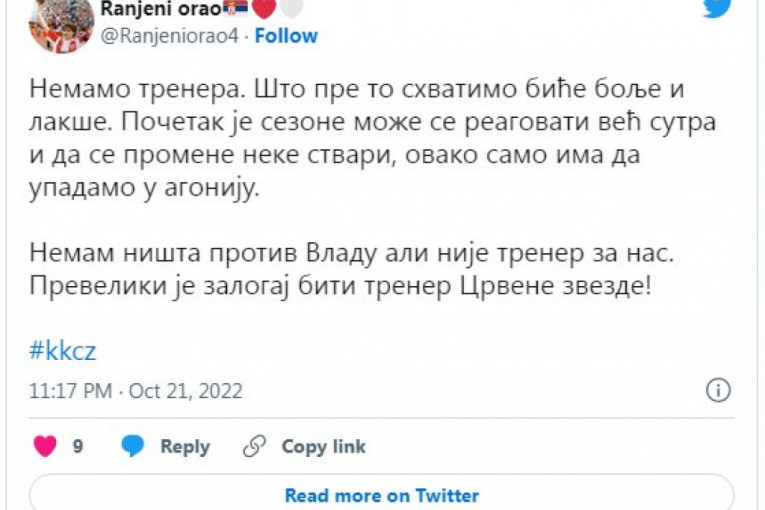
Task: Open the #kkcz hashtag
Action: click(x=62, y=351)
